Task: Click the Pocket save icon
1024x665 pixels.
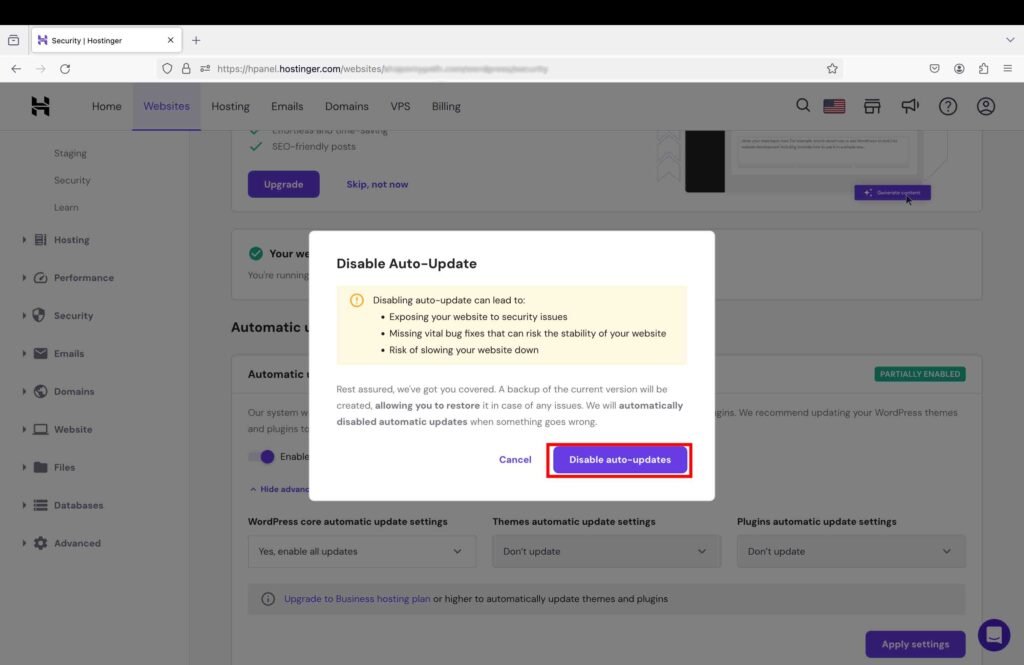Action: coord(935,69)
